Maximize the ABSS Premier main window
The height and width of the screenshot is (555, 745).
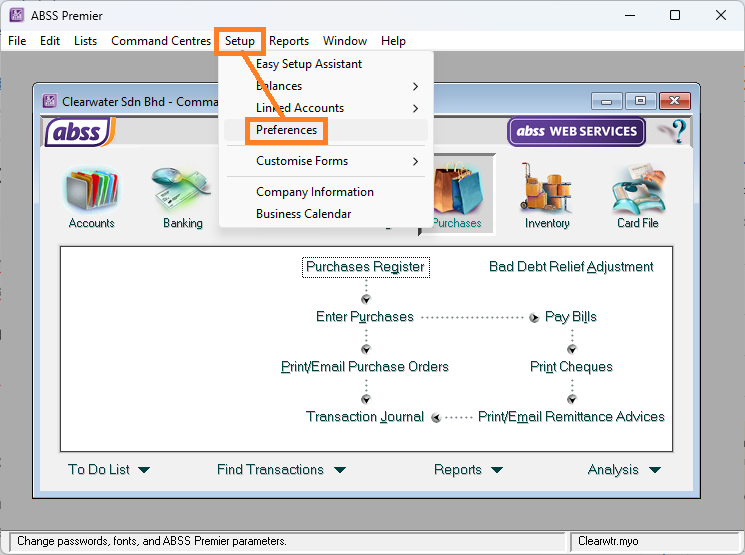(675, 15)
